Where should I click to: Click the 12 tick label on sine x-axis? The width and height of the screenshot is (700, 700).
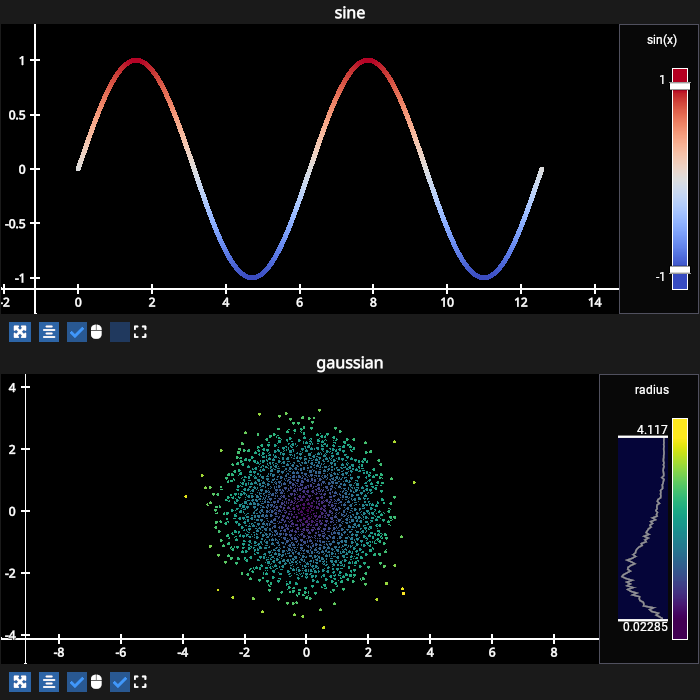[521, 303]
